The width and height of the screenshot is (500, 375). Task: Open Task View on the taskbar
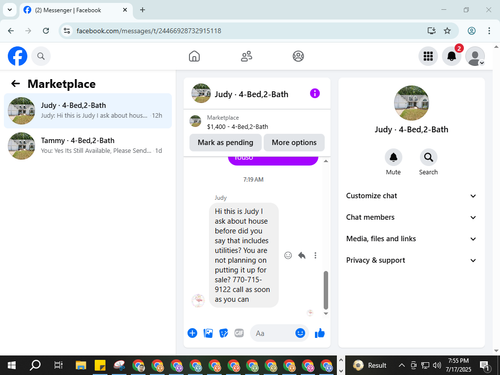pyautogui.click(x=58, y=365)
